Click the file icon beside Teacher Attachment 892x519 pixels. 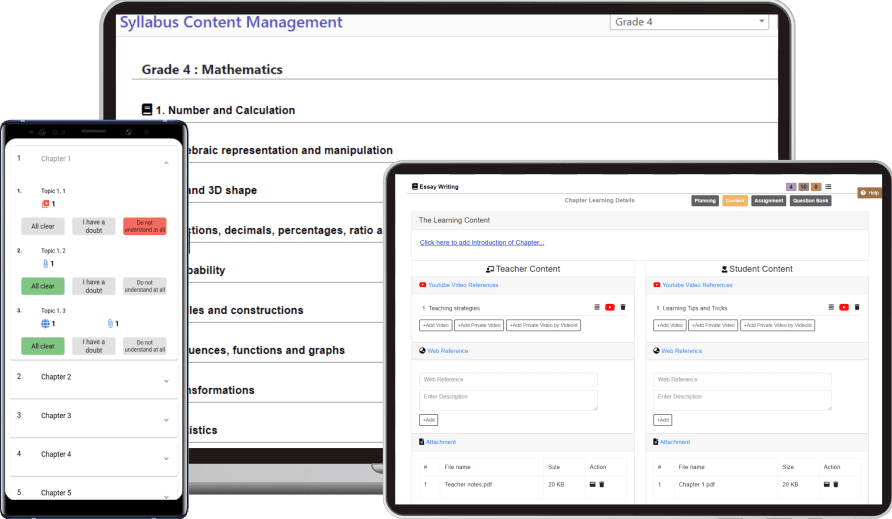click(422, 442)
